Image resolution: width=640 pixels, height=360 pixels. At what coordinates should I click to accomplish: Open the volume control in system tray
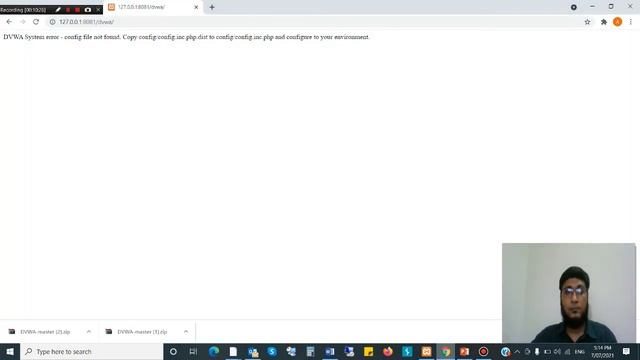557,351
